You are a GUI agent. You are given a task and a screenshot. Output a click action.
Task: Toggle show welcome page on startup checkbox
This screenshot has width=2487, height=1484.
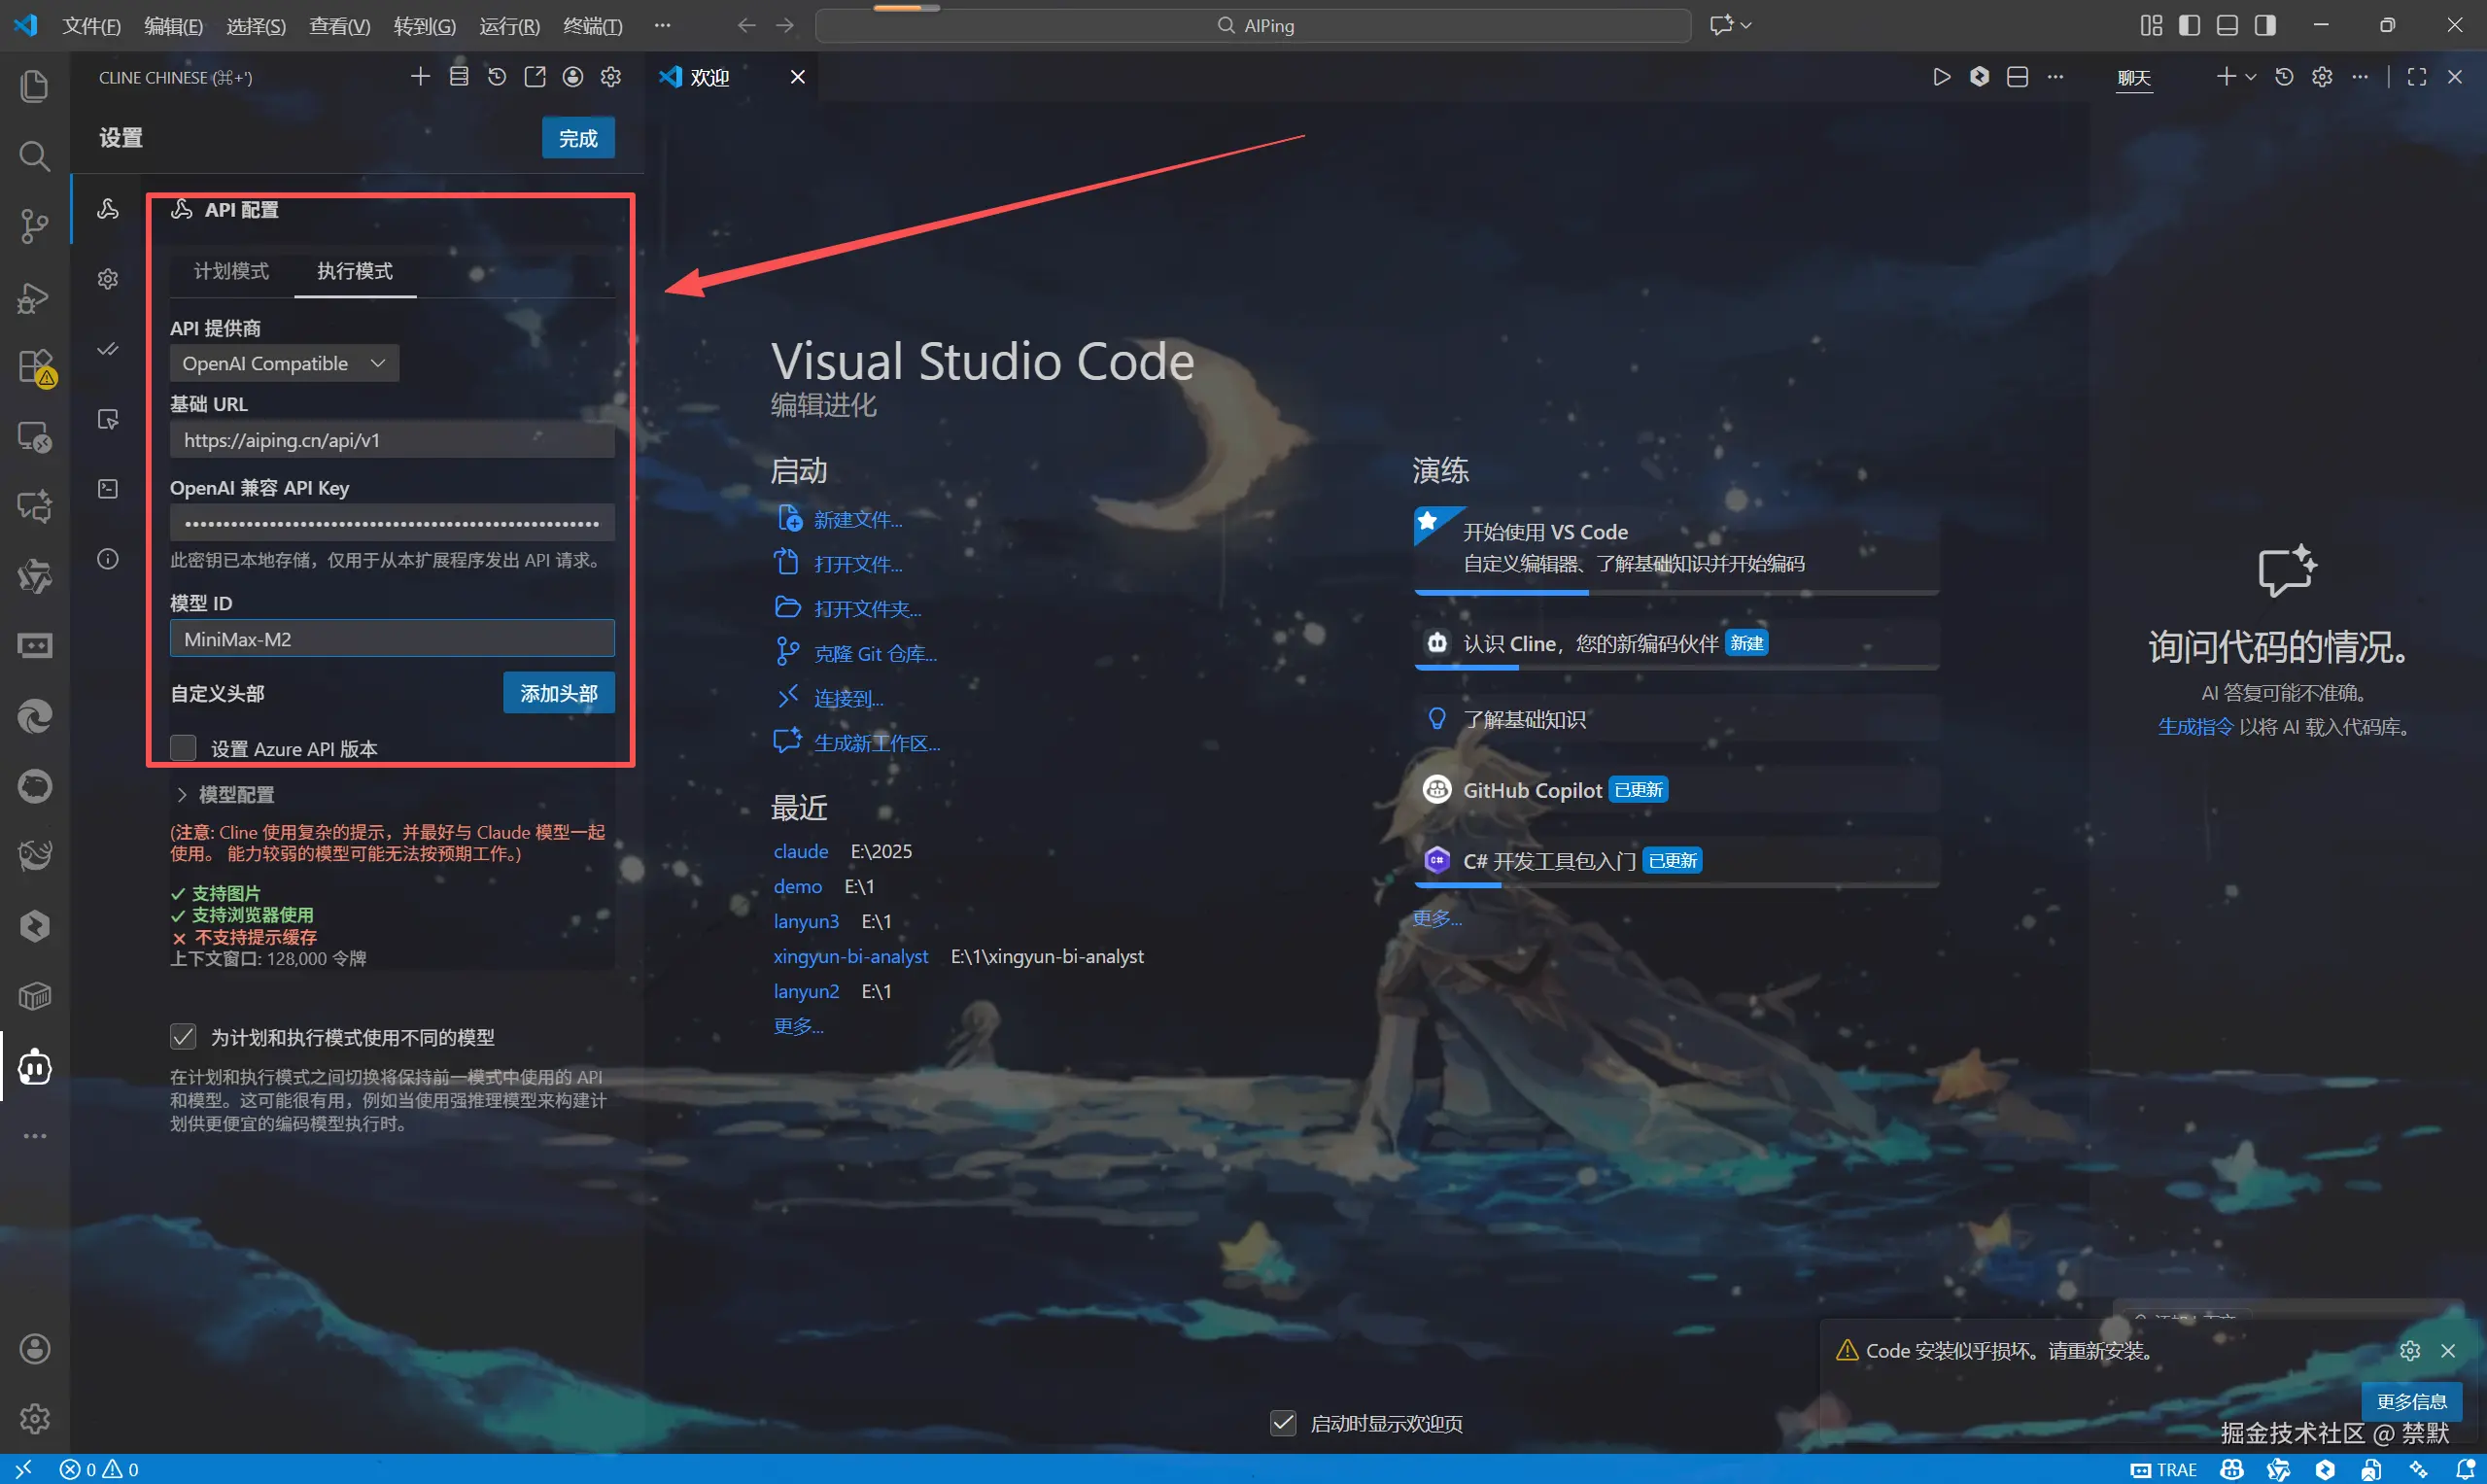pyautogui.click(x=1283, y=1423)
